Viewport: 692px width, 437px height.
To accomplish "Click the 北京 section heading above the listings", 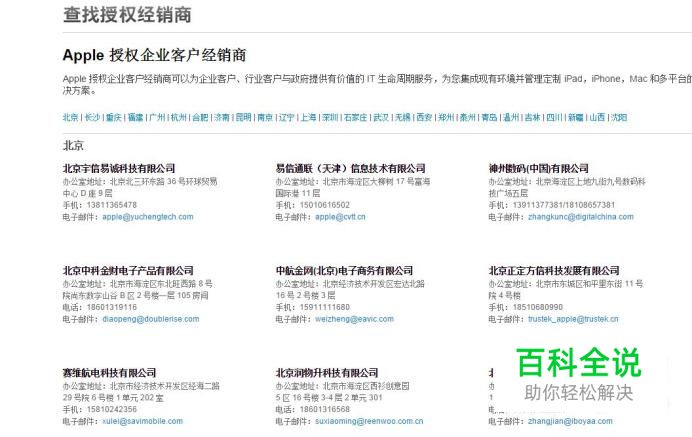I will point(73,146).
